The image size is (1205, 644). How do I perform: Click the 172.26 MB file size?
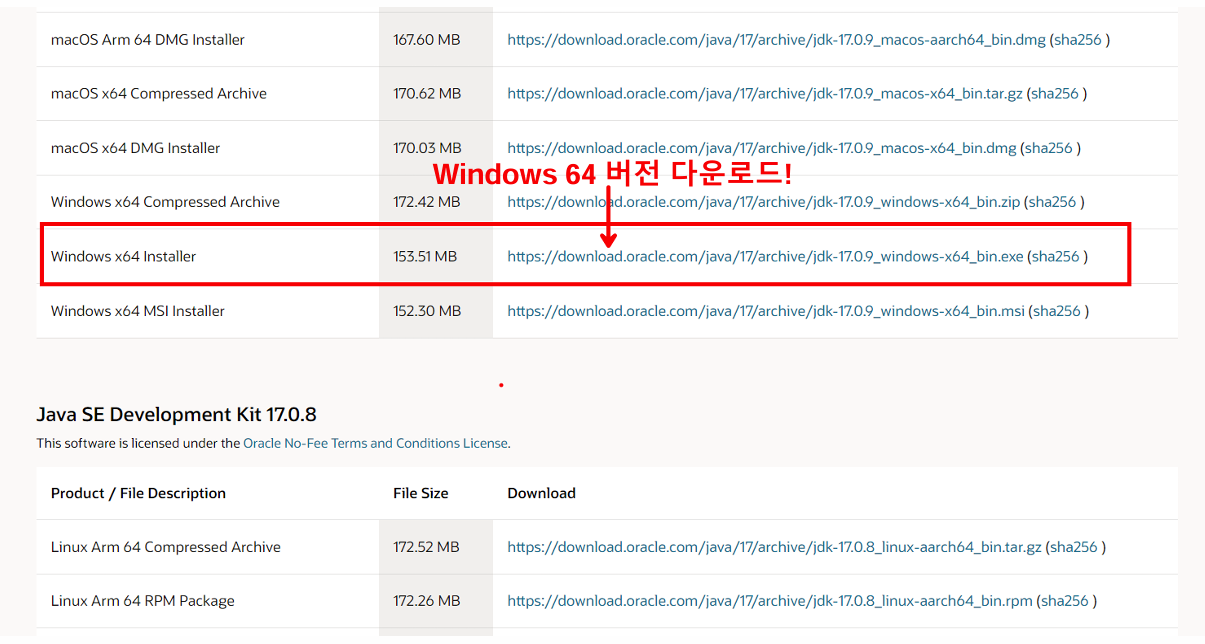pos(427,601)
